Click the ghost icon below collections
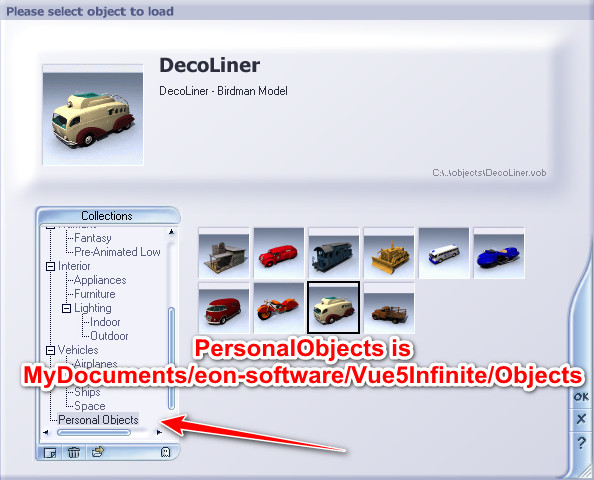Image resolution: width=594 pixels, height=480 pixels. (x=165, y=452)
